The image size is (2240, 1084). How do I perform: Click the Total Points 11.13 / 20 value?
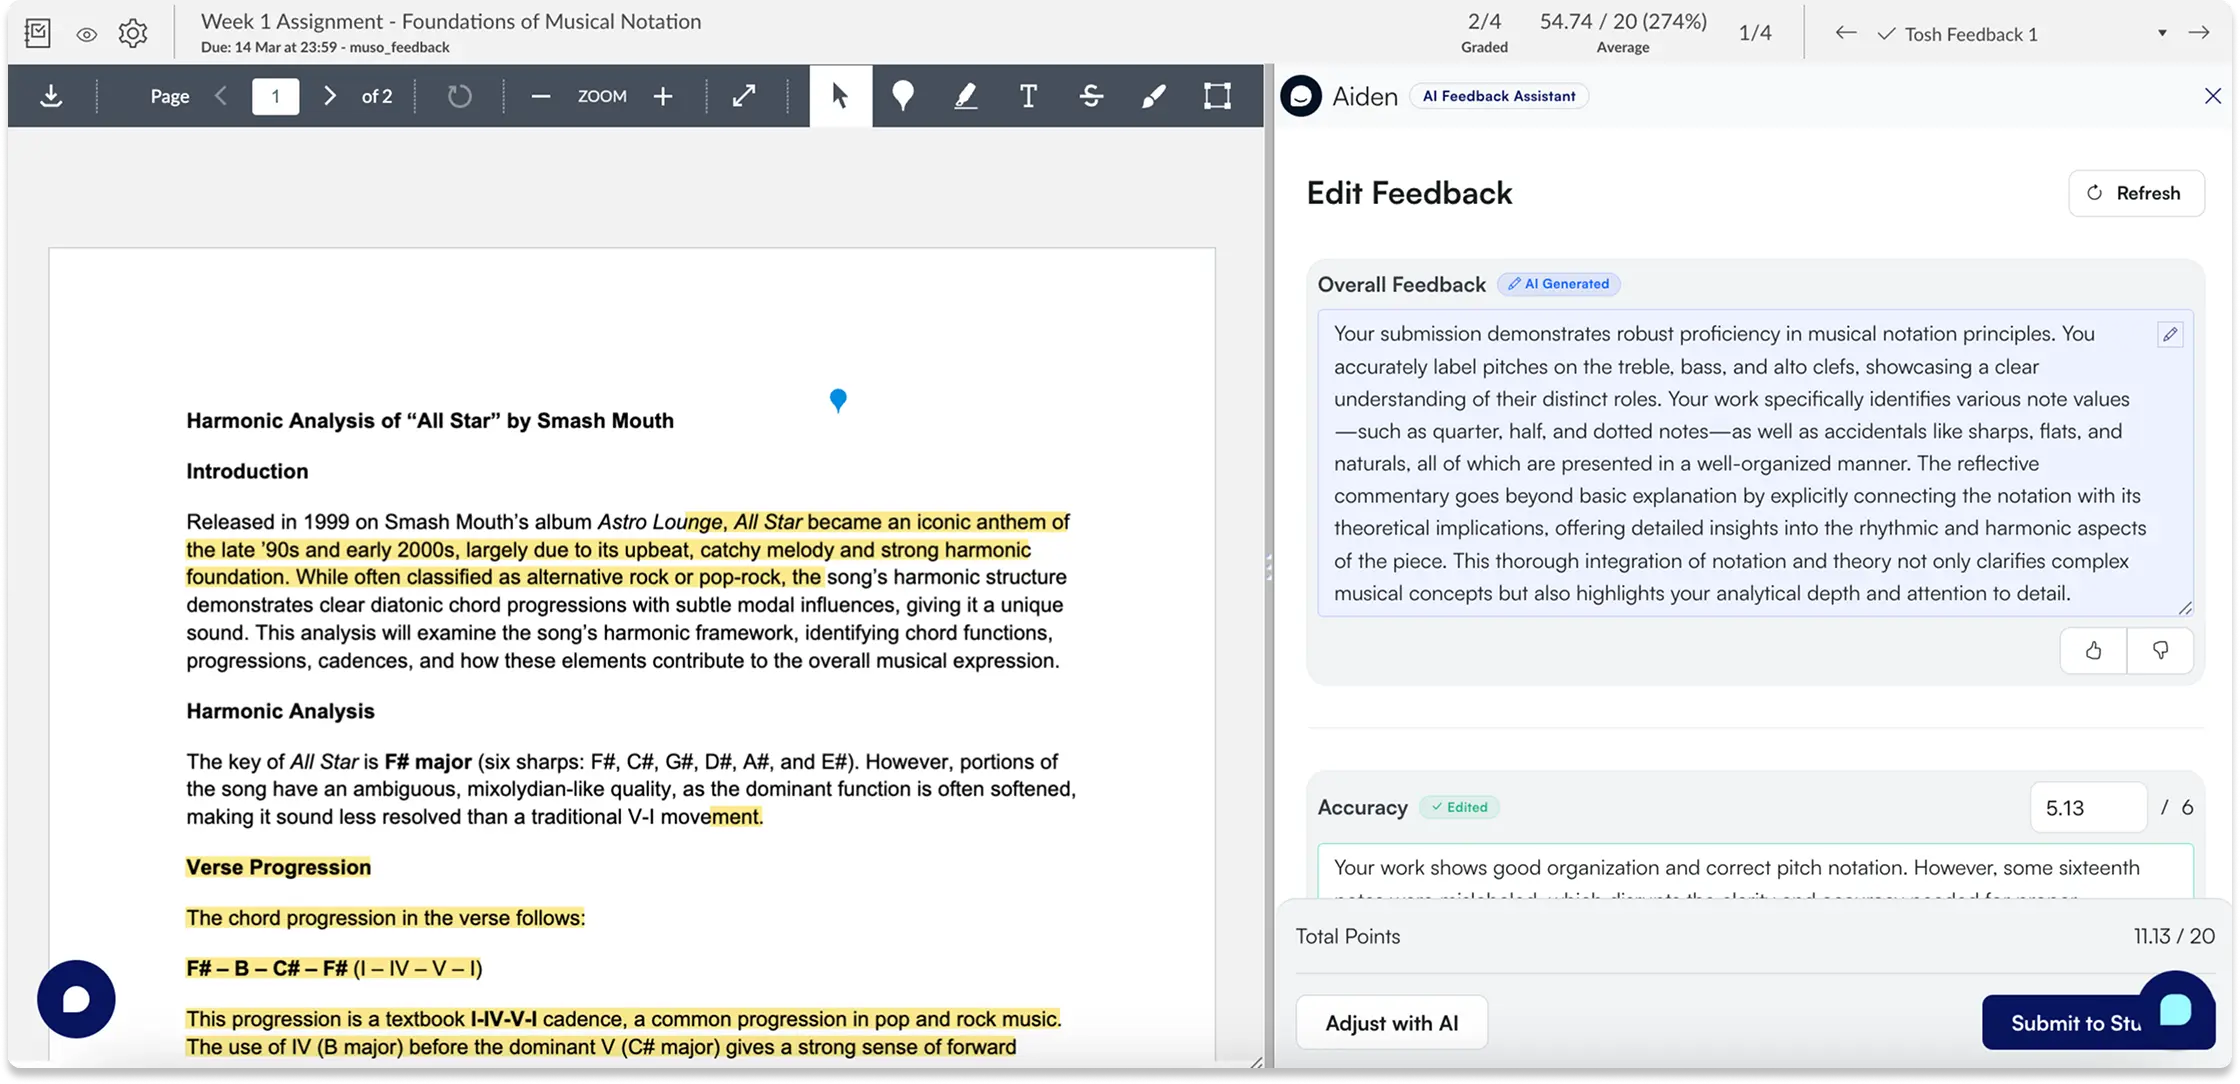[2174, 936]
